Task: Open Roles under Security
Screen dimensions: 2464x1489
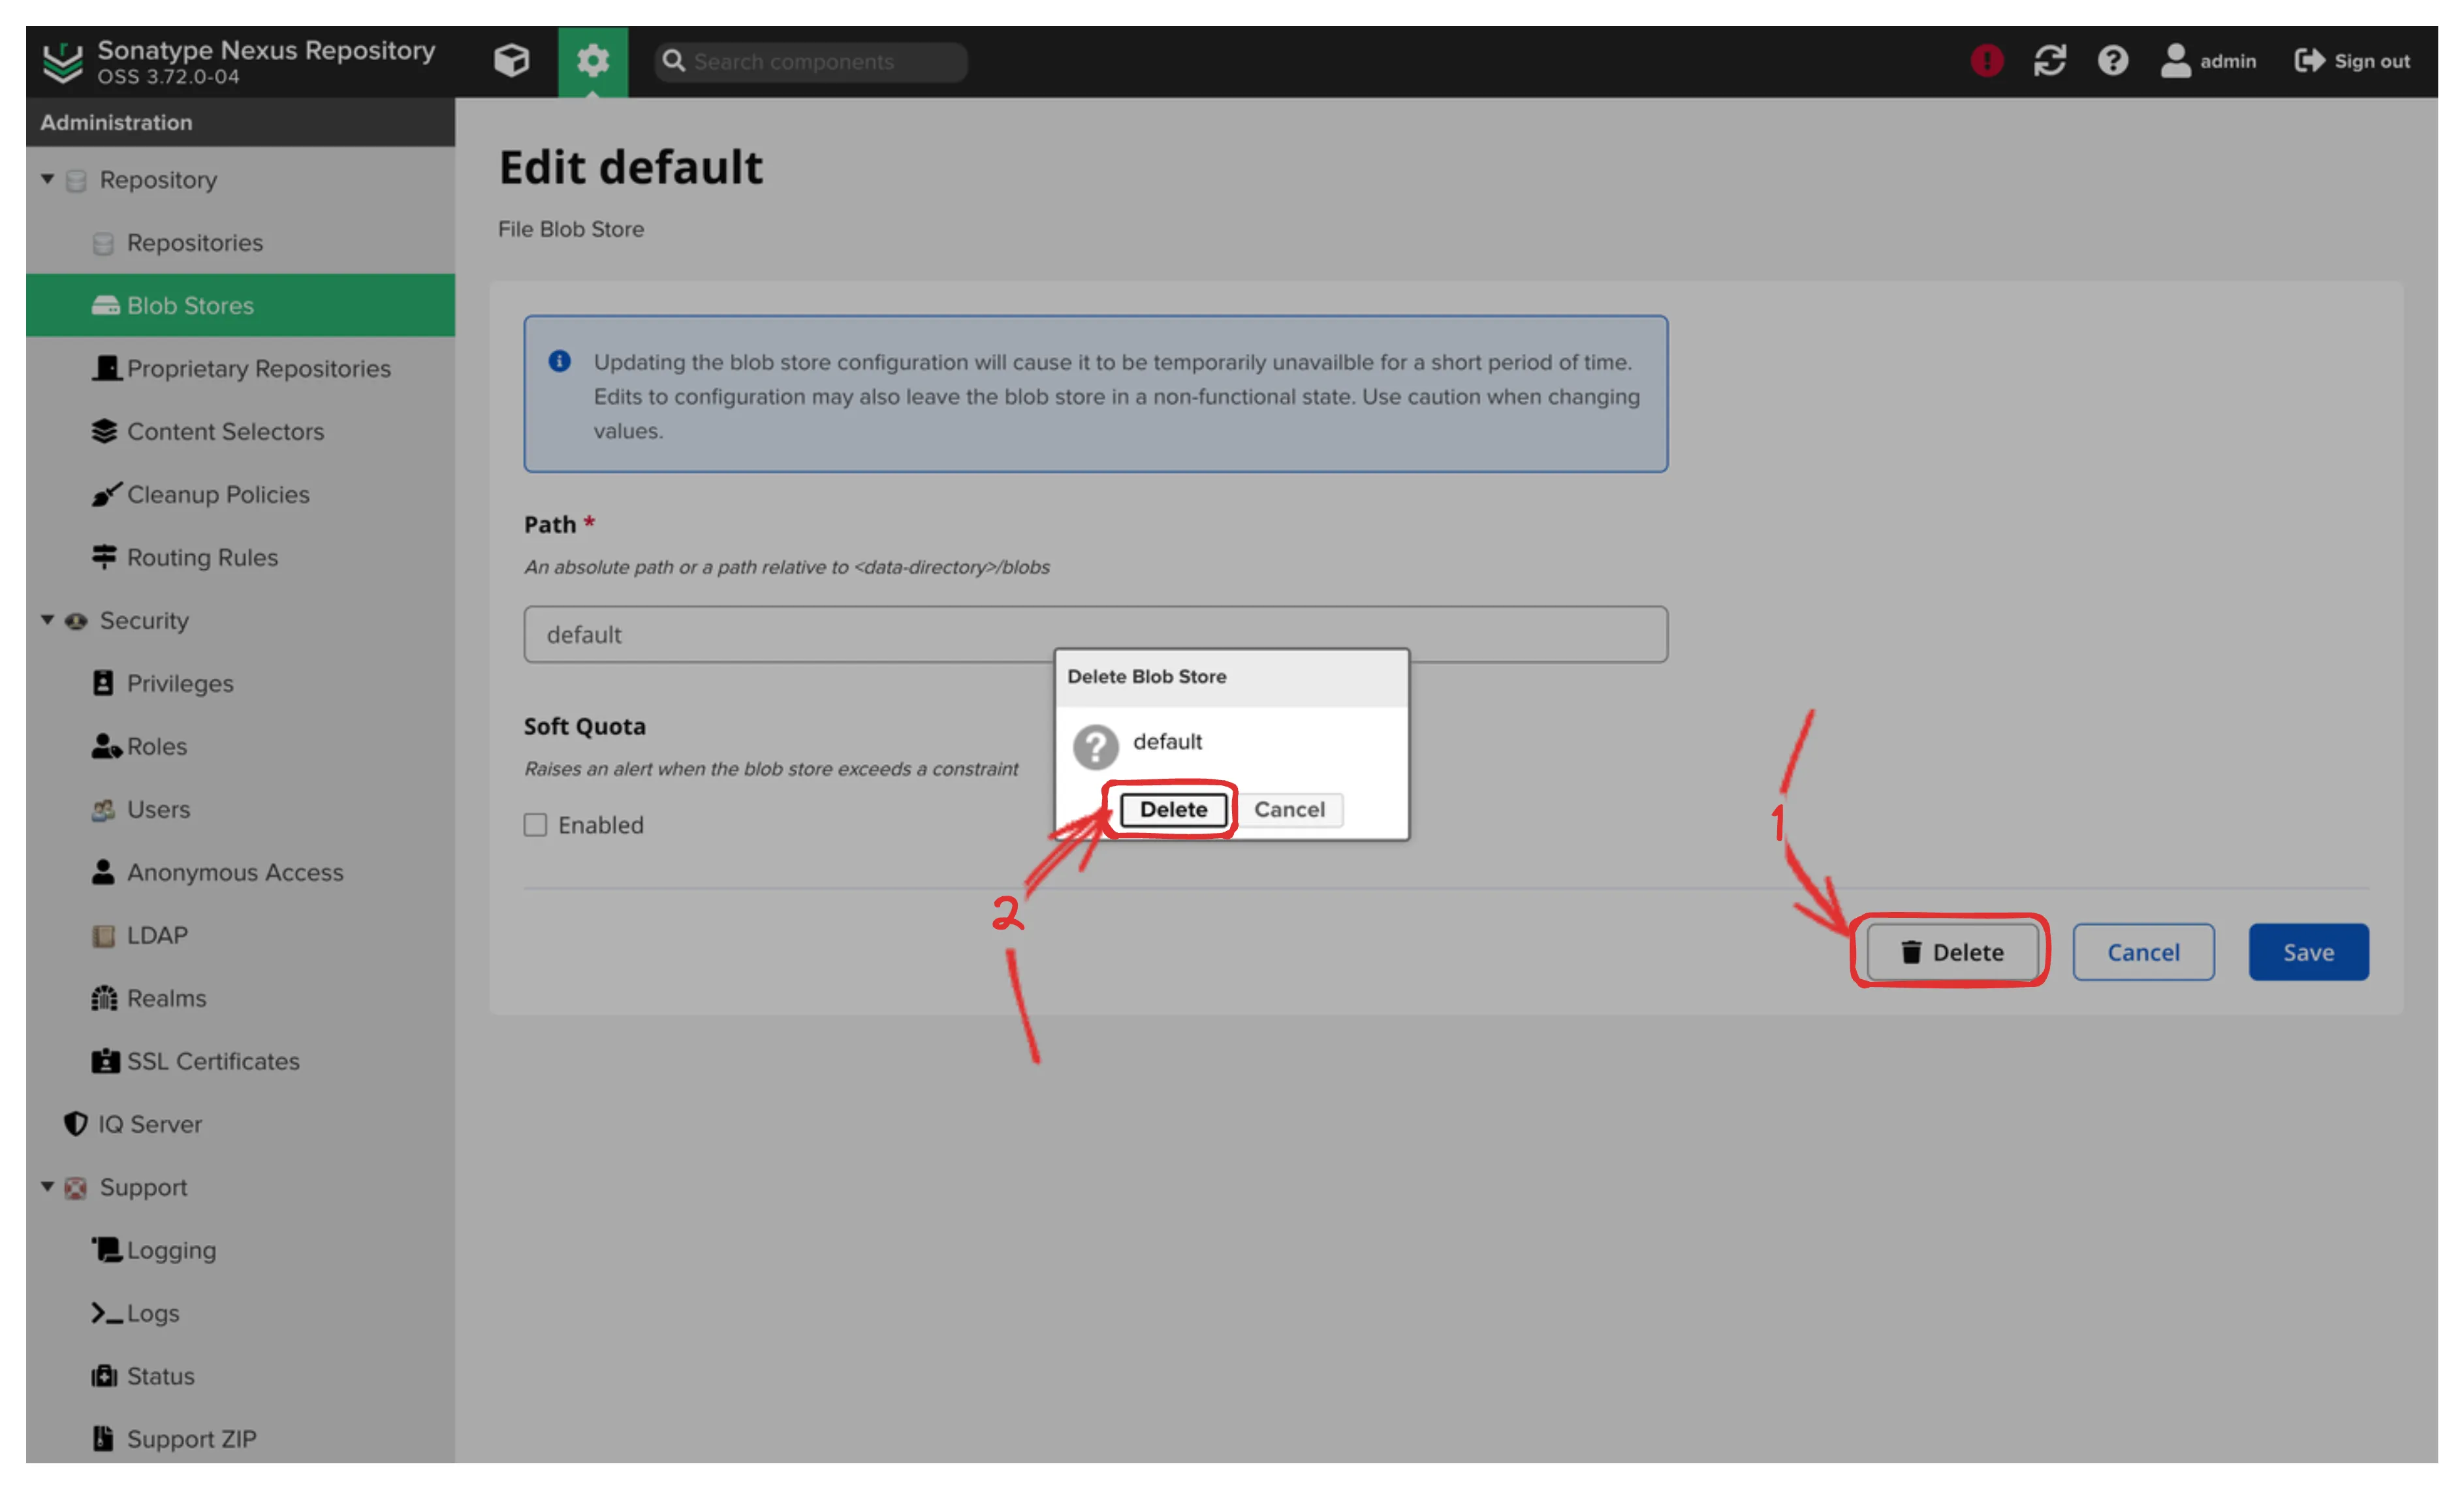Action: (157, 746)
